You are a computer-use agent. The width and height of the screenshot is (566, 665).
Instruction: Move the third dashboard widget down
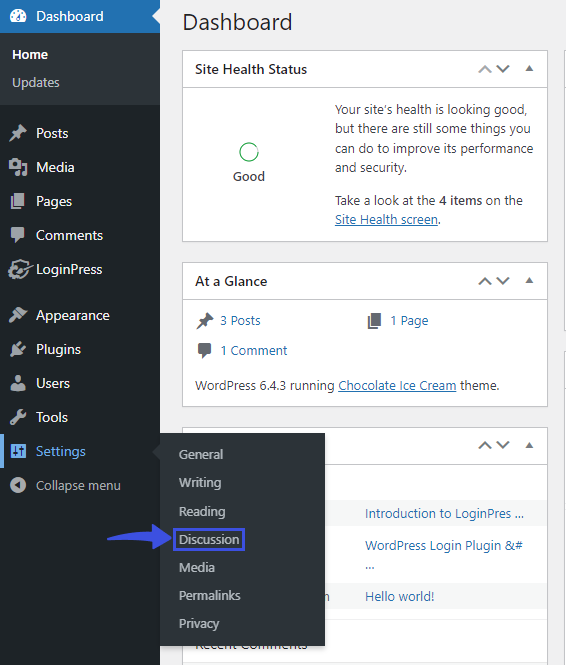[x=503, y=445]
